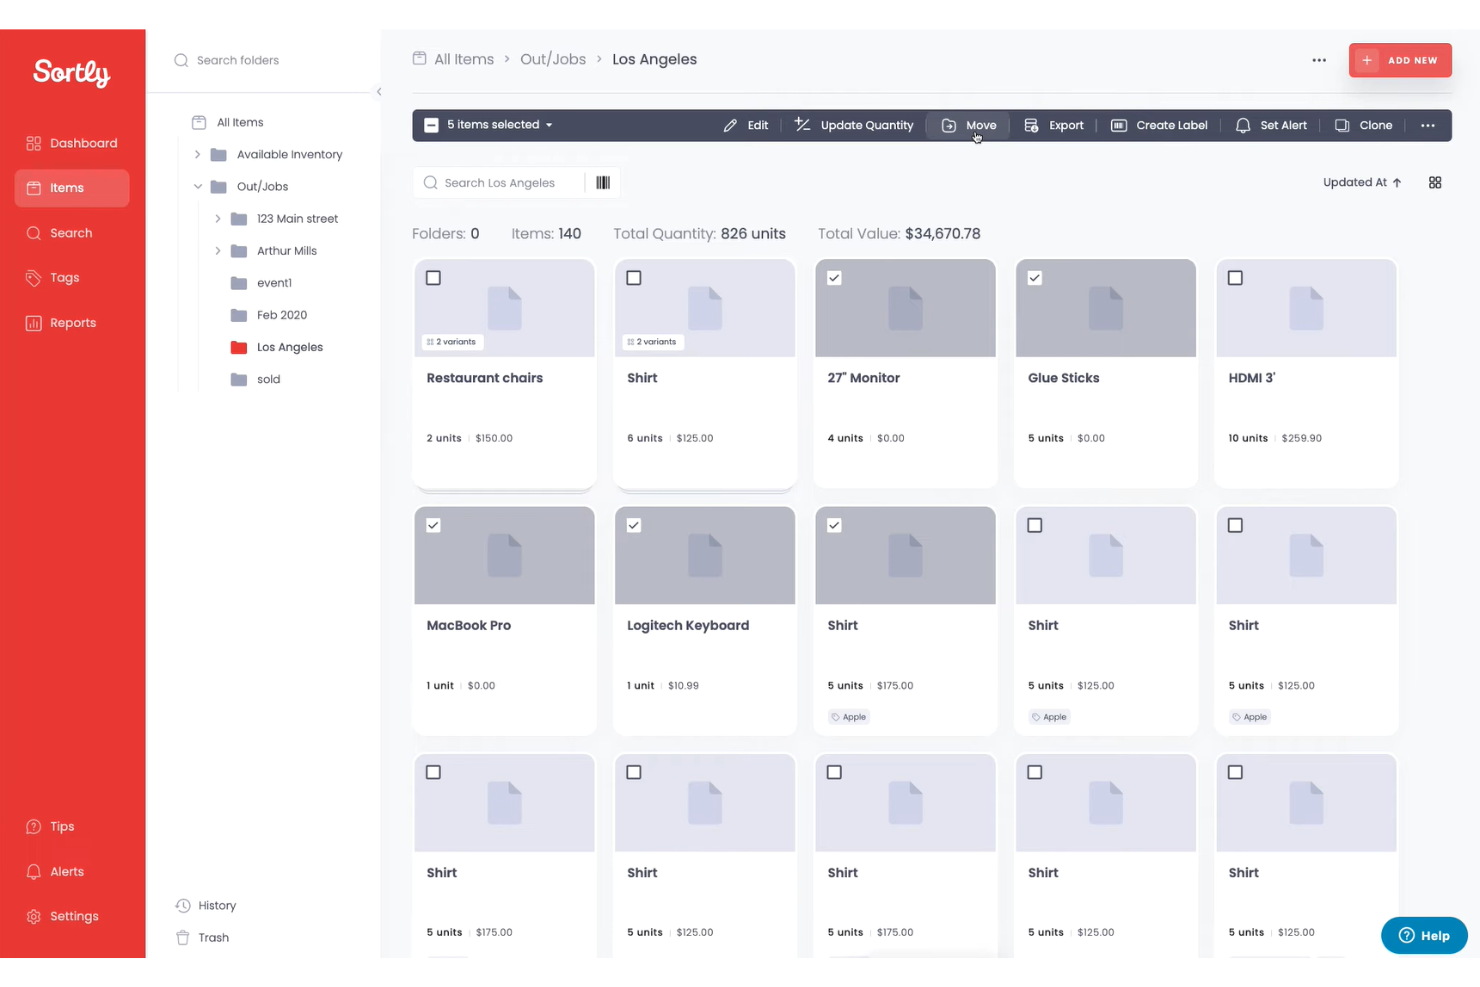Open folder options three-dot menu beside Add New
1480x987 pixels.
(1319, 60)
